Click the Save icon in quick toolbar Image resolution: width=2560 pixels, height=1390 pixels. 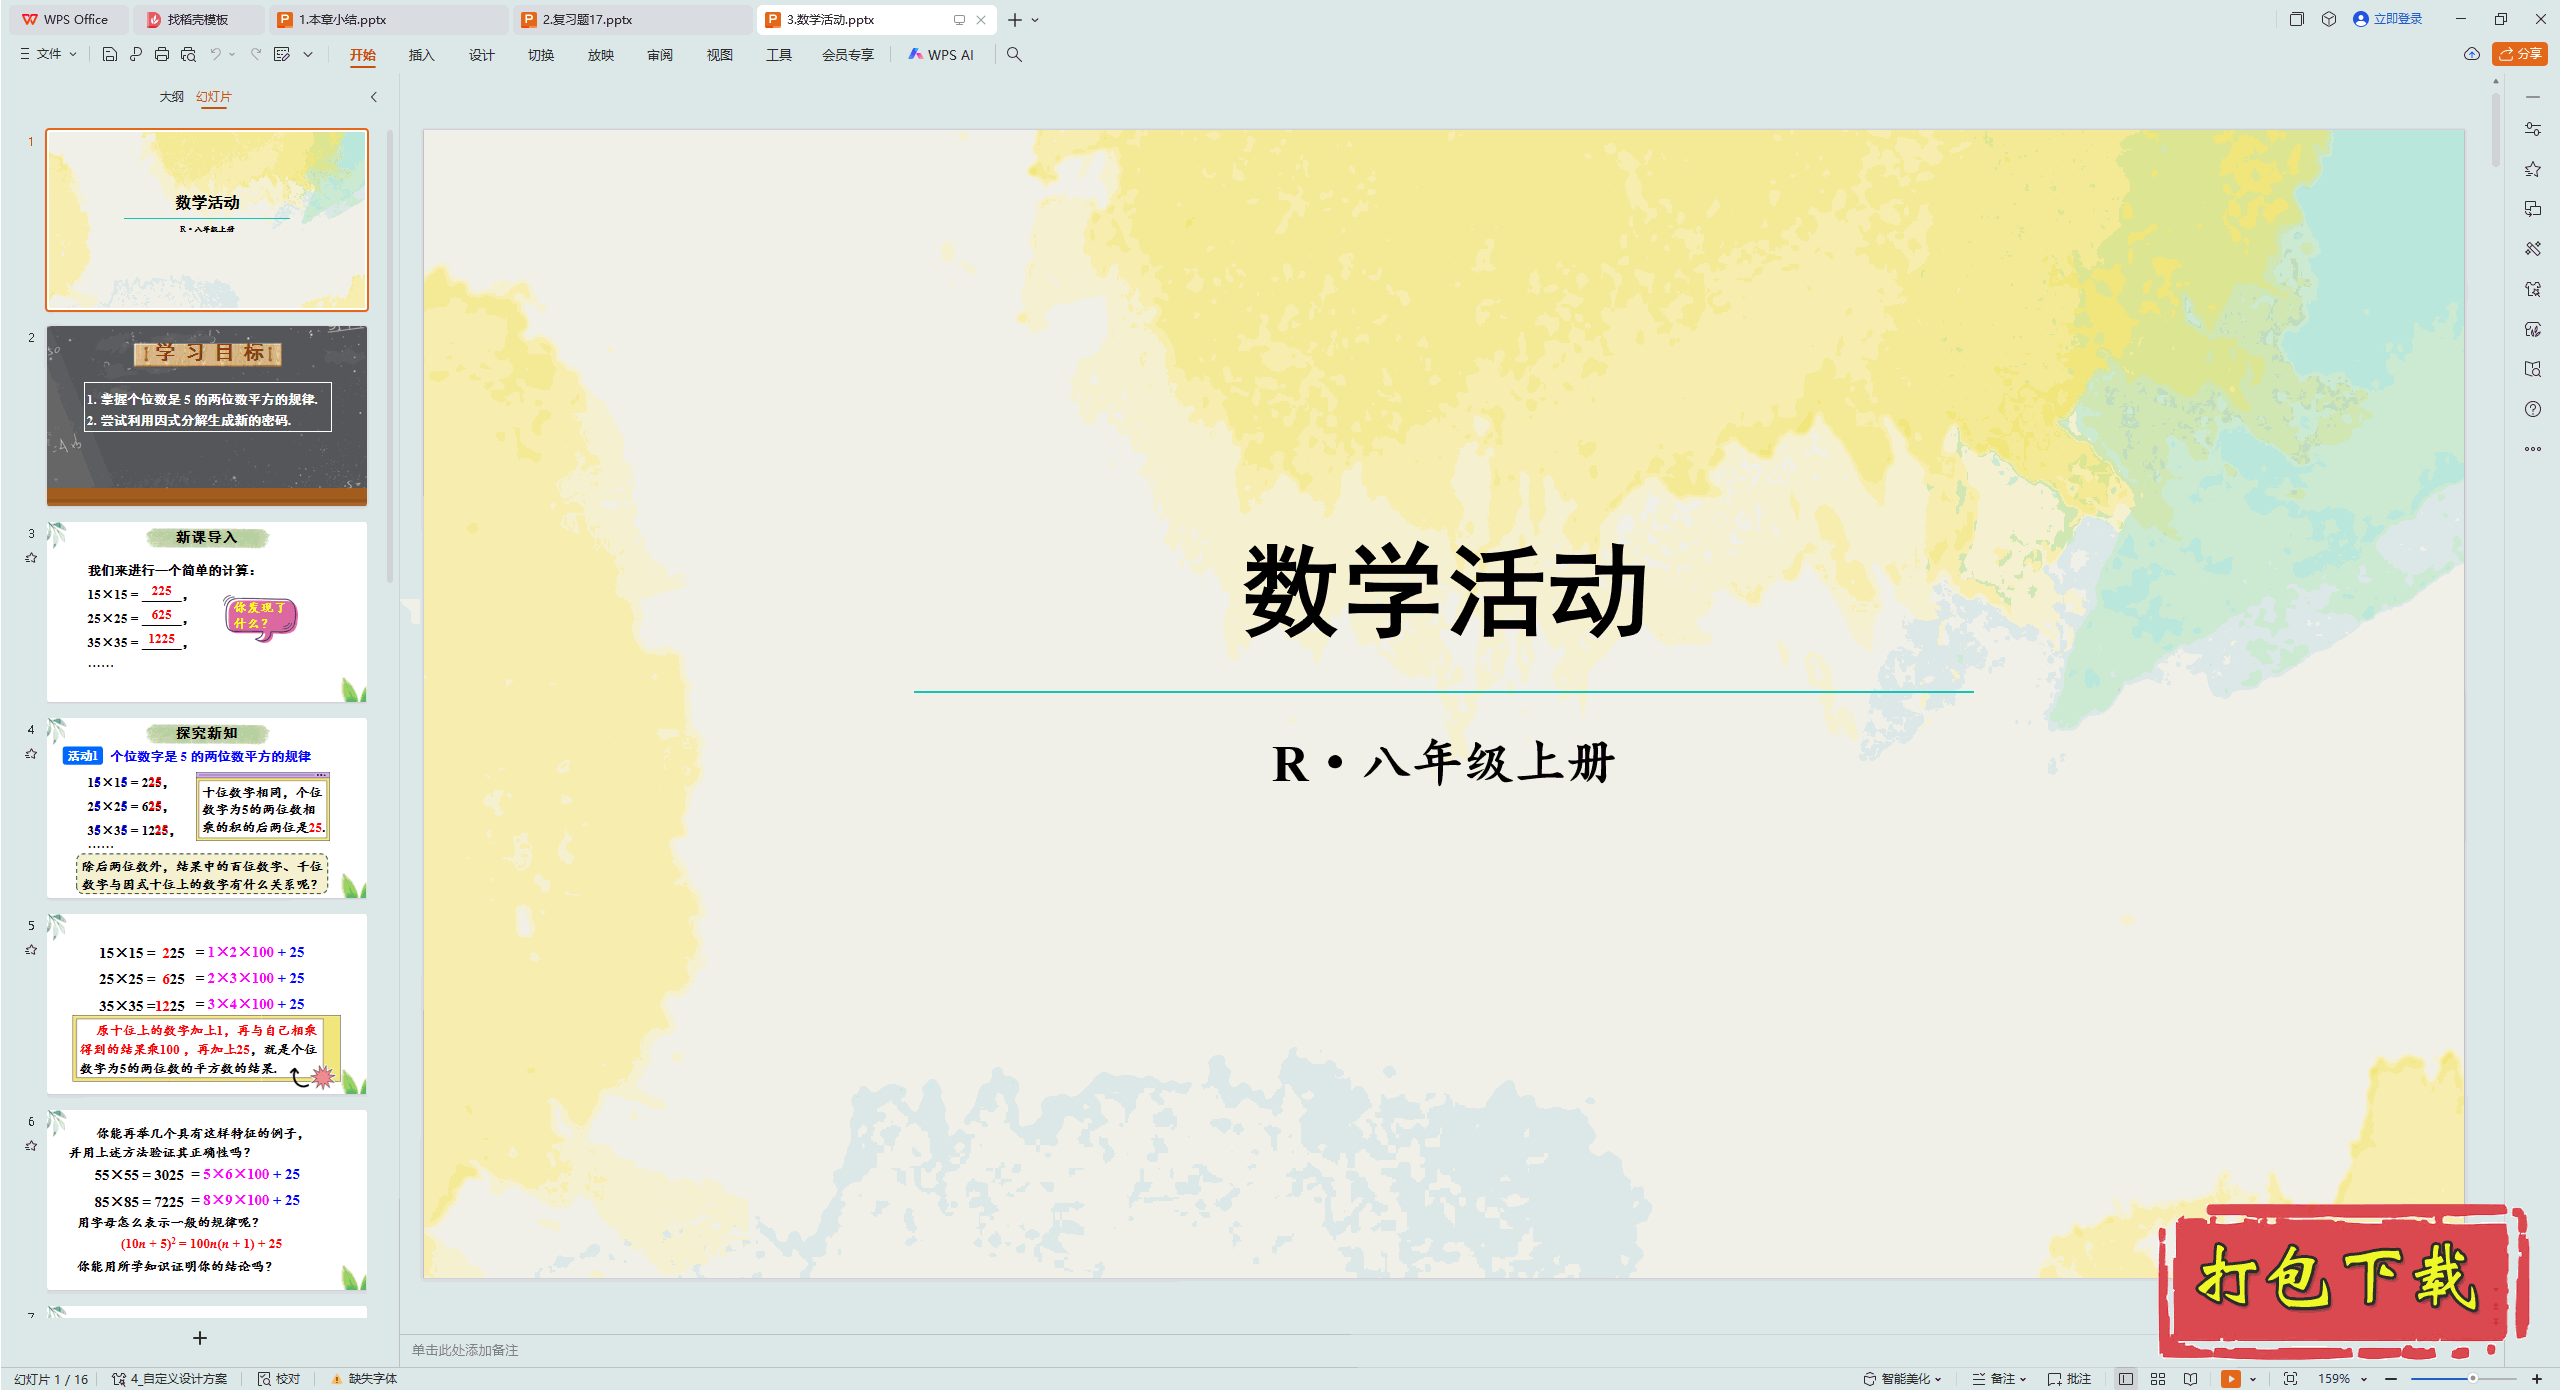pyautogui.click(x=110, y=54)
